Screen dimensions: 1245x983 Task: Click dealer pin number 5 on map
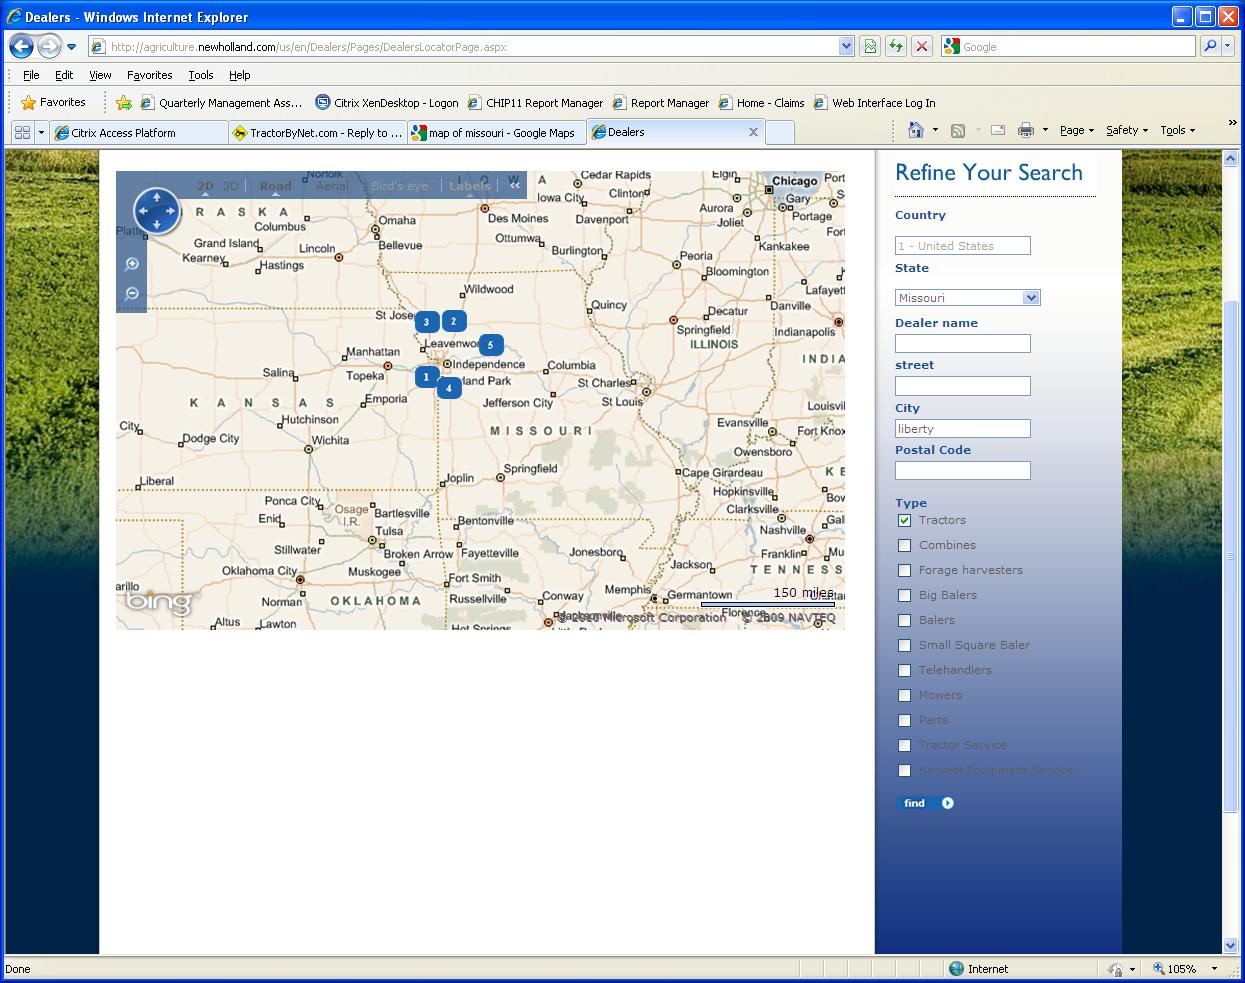coord(490,345)
